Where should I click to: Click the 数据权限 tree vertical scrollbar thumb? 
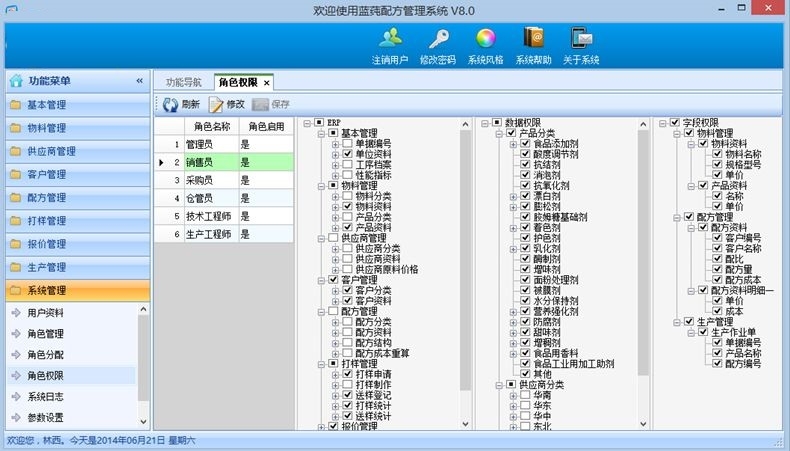point(643,252)
